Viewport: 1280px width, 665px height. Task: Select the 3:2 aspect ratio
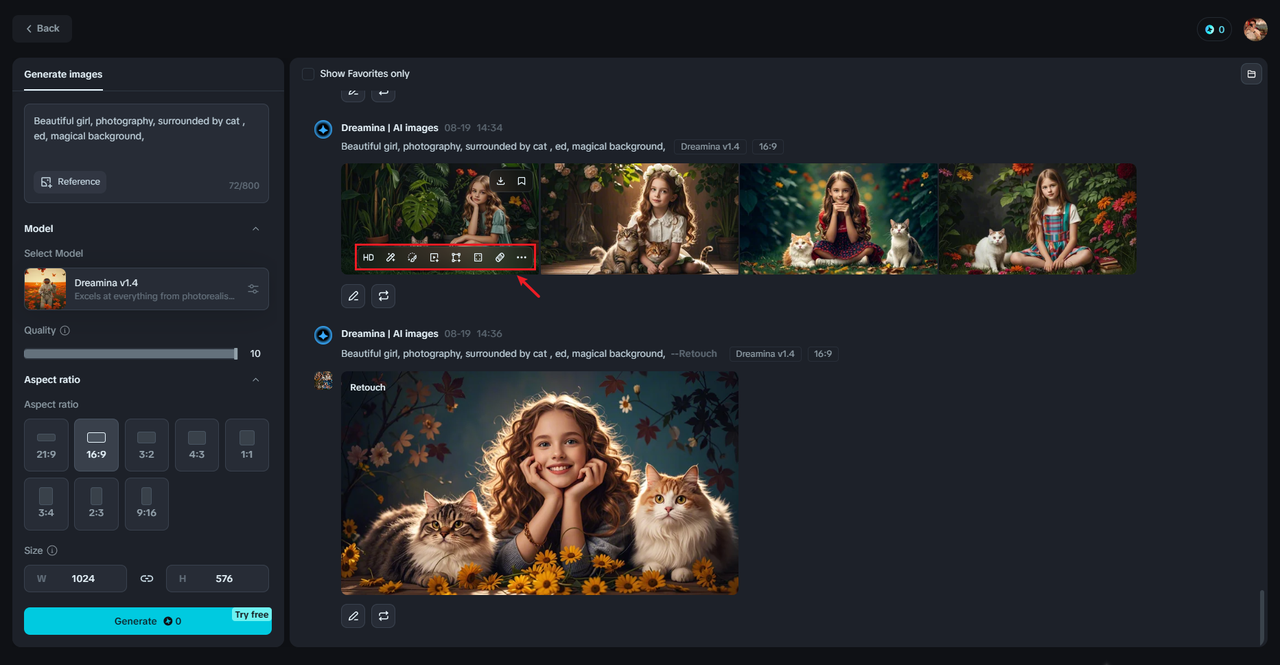pyautogui.click(x=146, y=445)
